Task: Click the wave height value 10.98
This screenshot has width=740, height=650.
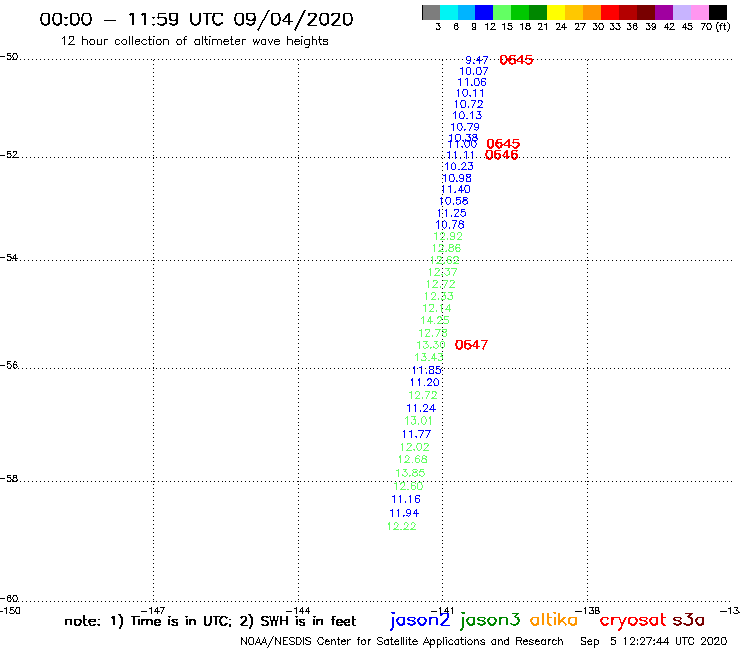Action: [x=457, y=178]
